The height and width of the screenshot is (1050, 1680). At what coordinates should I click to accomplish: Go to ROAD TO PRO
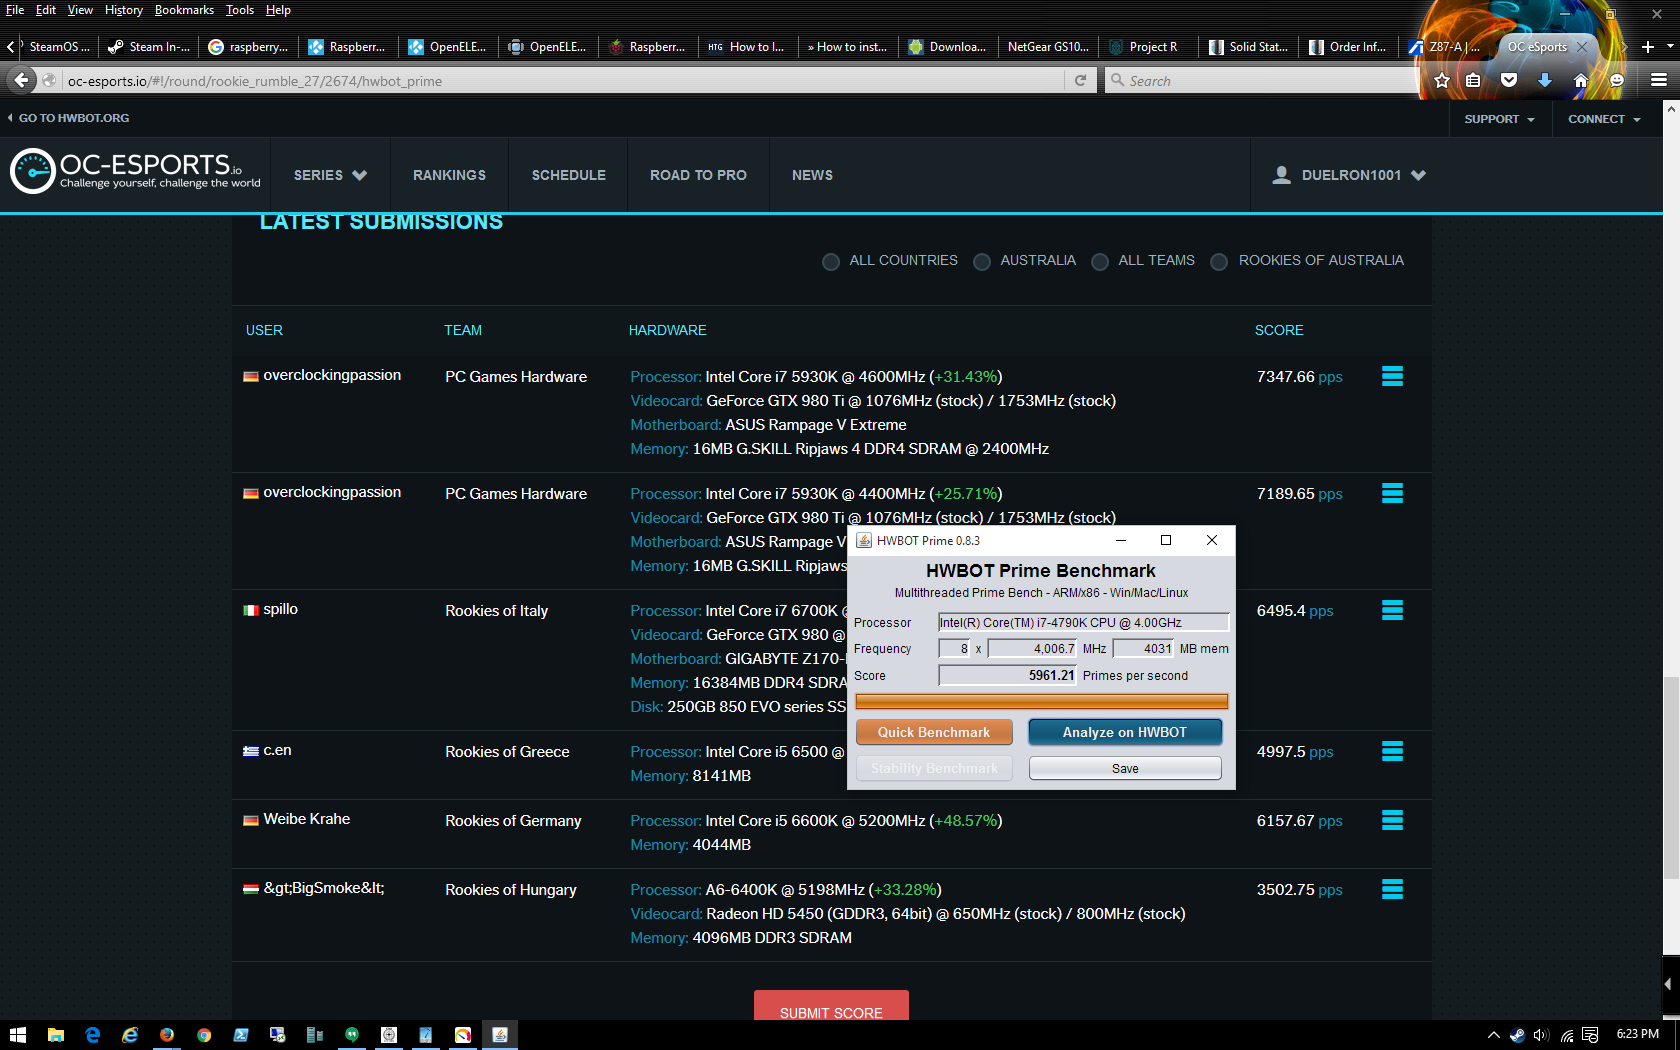(698, 175)
